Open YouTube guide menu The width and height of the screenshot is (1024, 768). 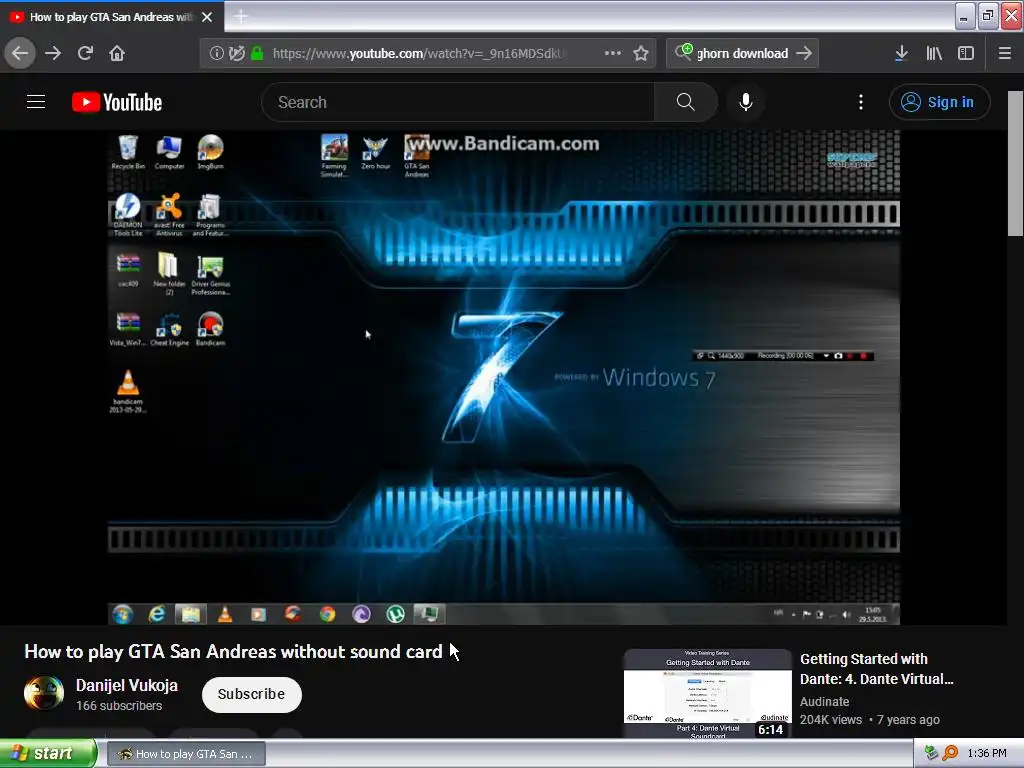[x=36, y=102]
